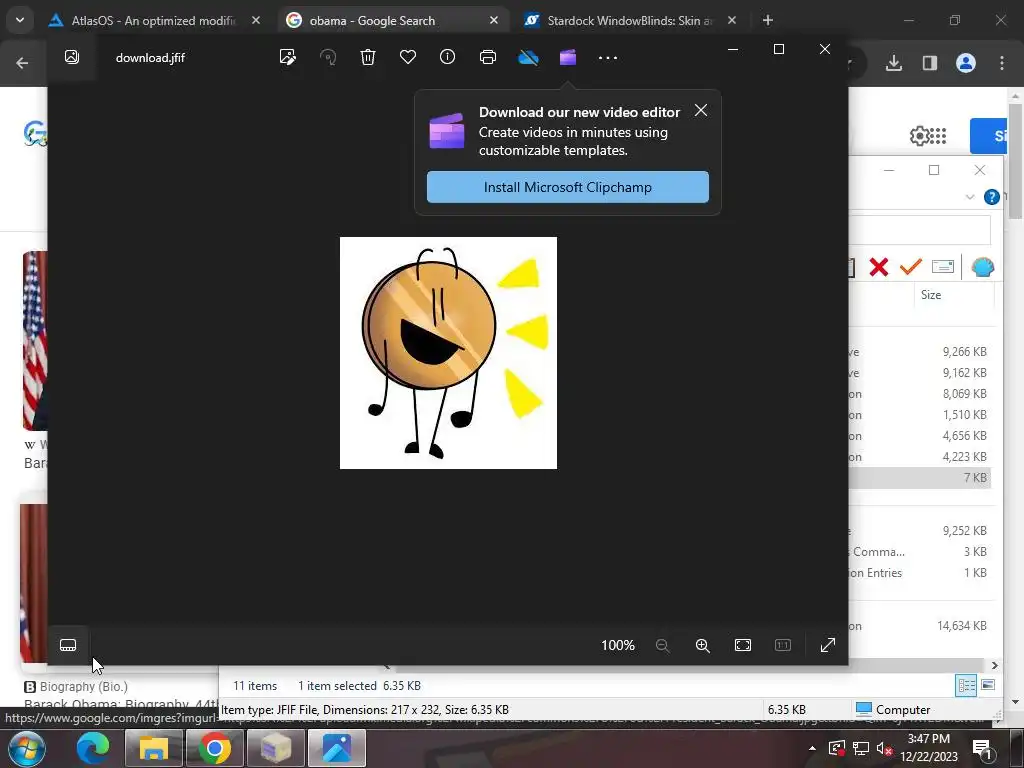The height and width of the screenshot is (768, 1024).
Task: Click red X delete icon in archive window
Action: 879,266
